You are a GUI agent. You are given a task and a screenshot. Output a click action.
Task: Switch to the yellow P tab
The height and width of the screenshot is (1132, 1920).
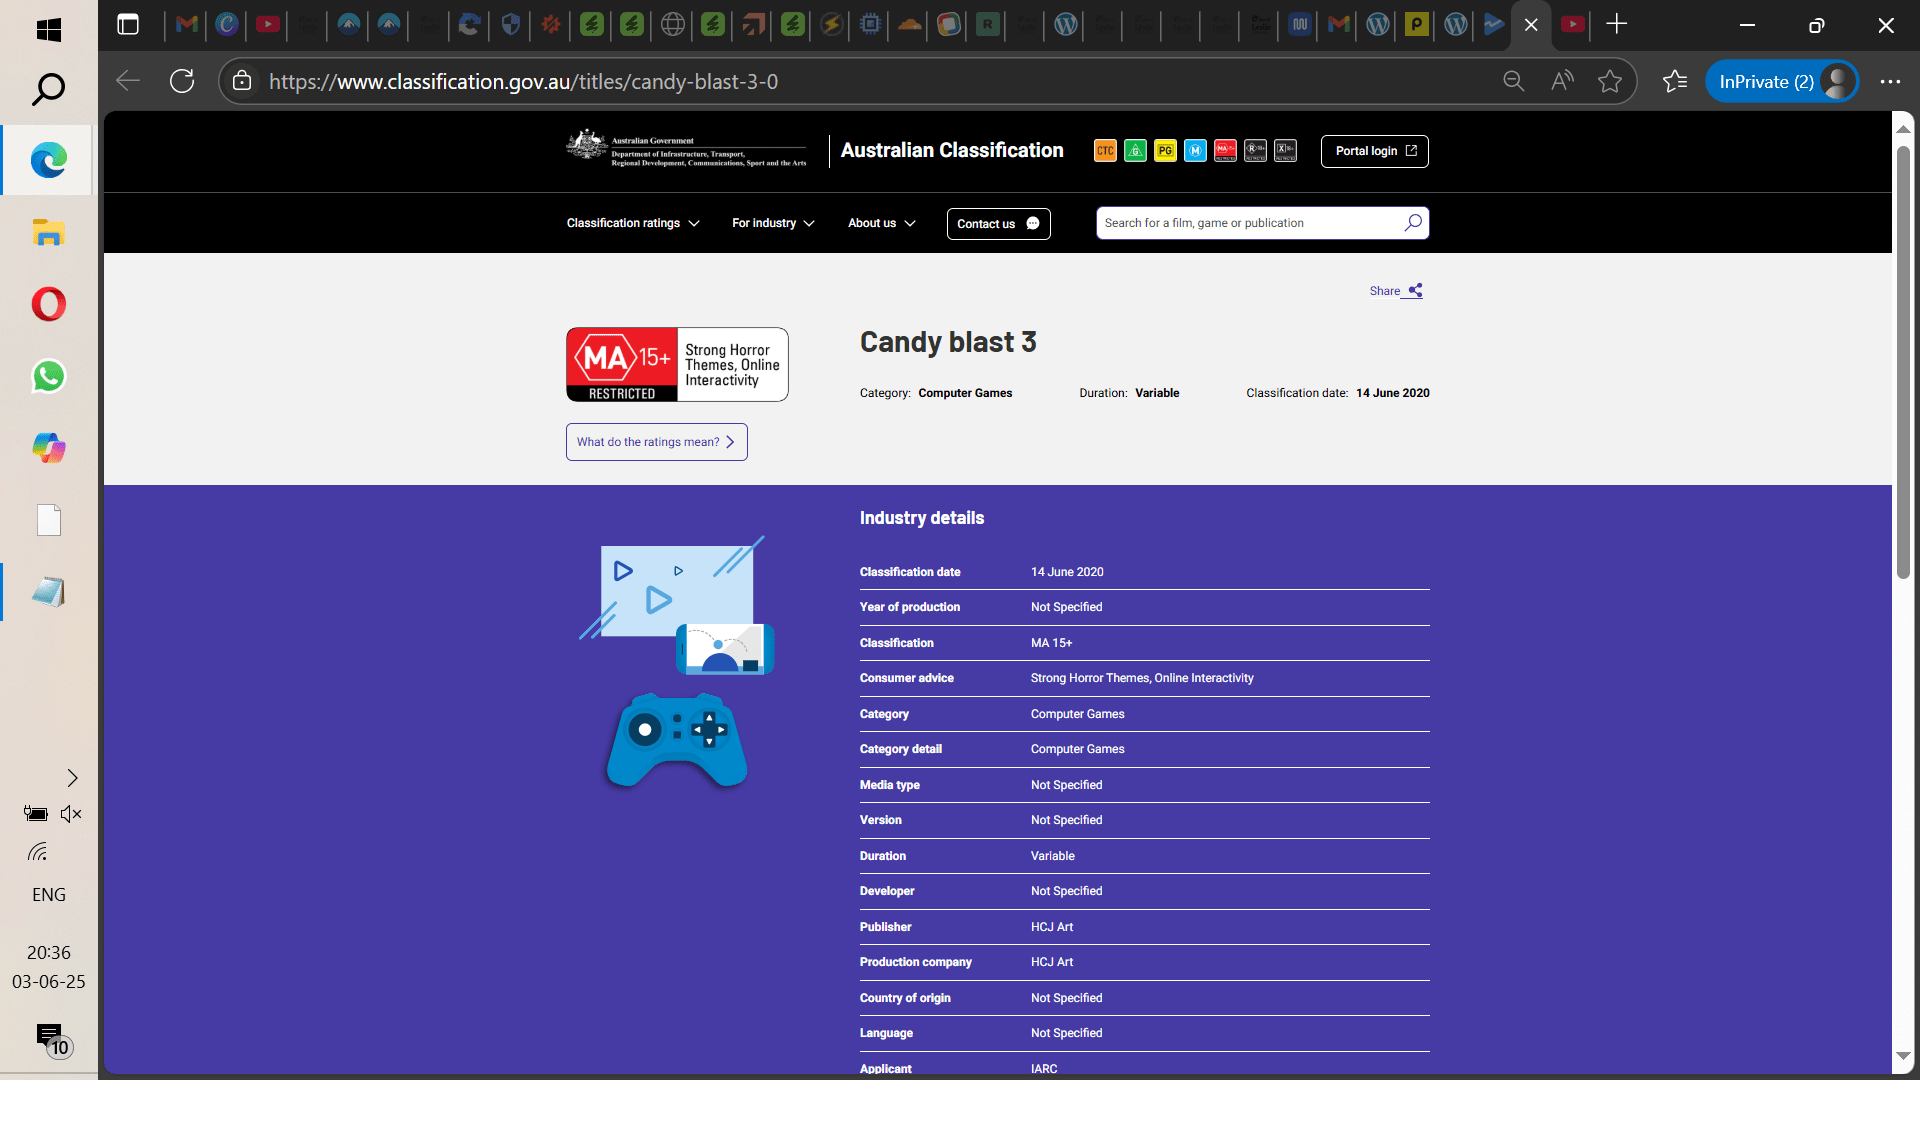coord(1417,25)
